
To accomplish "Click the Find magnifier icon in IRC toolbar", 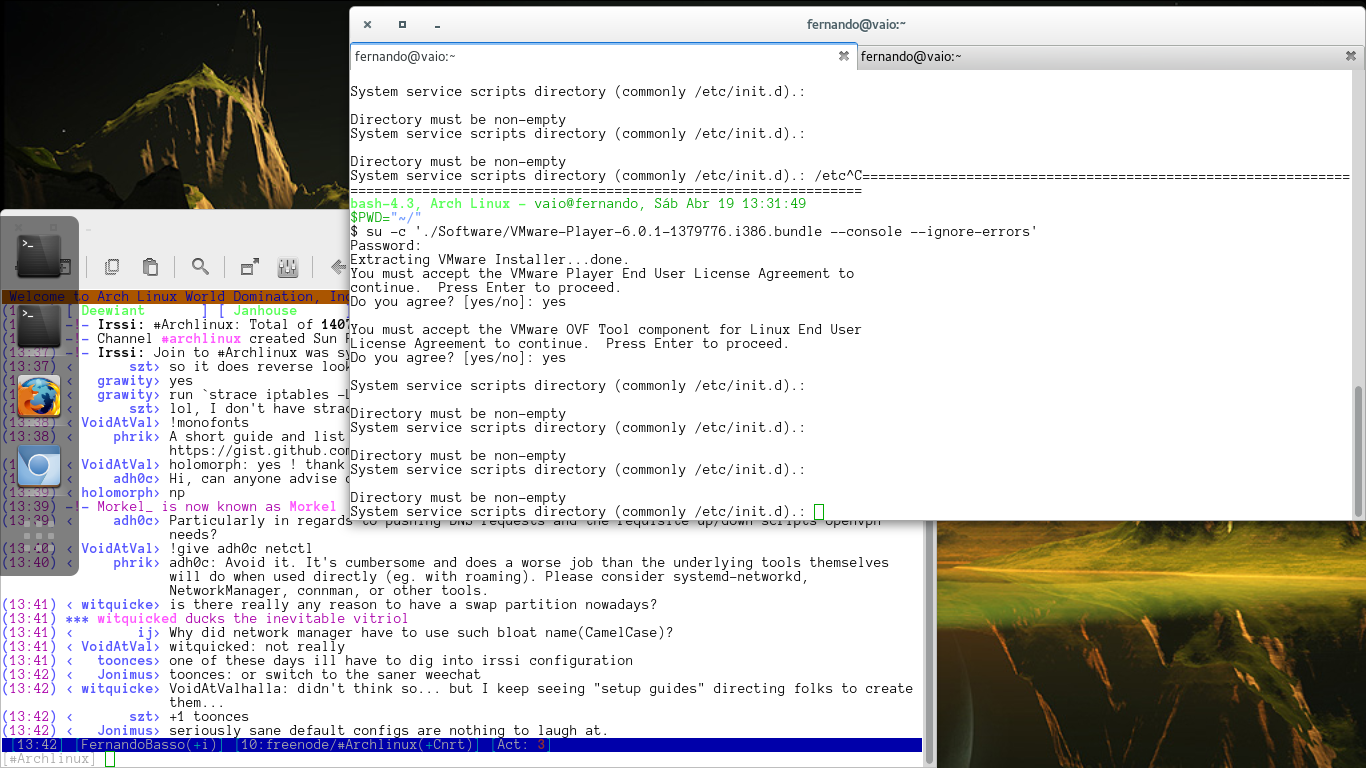I will click(x=200, y=267).
